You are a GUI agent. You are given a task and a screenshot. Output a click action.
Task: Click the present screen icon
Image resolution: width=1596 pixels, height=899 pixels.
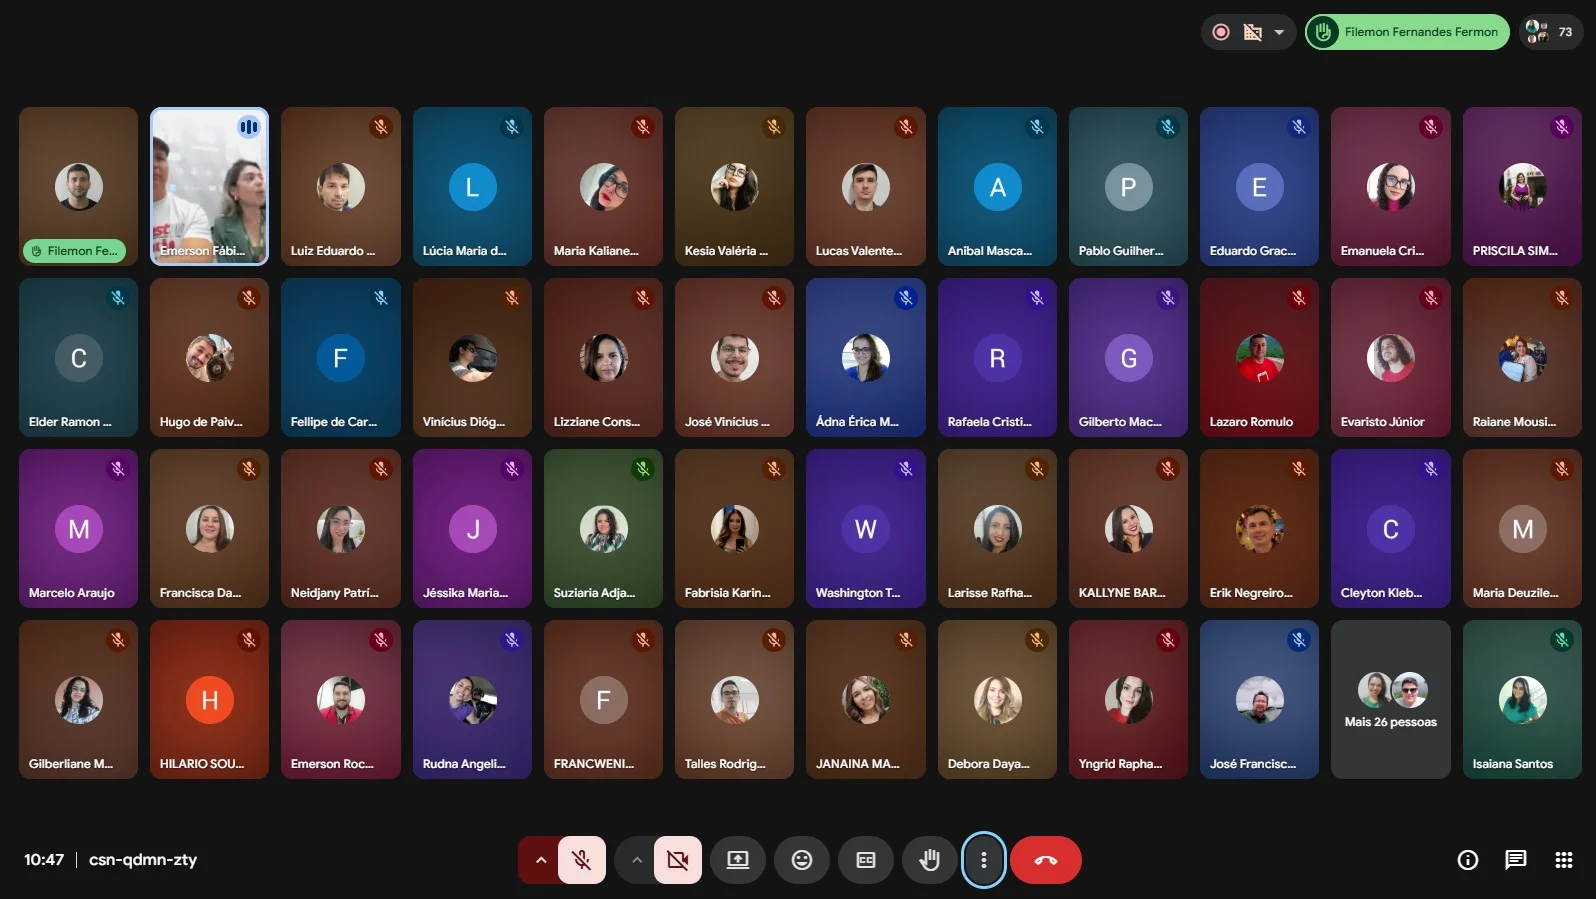pos(738,860)
